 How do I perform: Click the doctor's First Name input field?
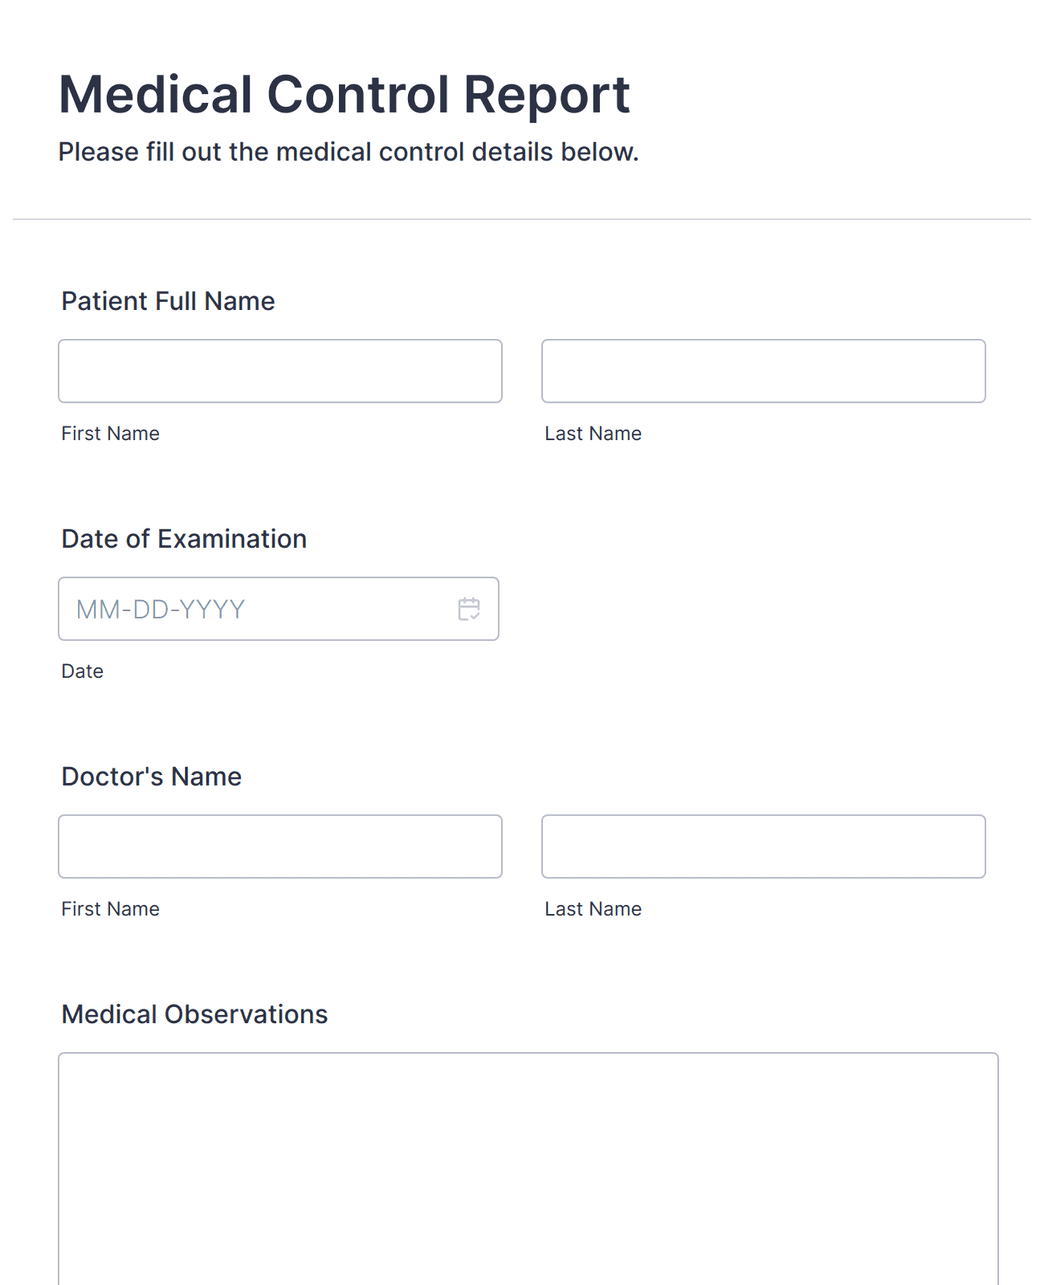pyautogui.click(x=280, y=847)
